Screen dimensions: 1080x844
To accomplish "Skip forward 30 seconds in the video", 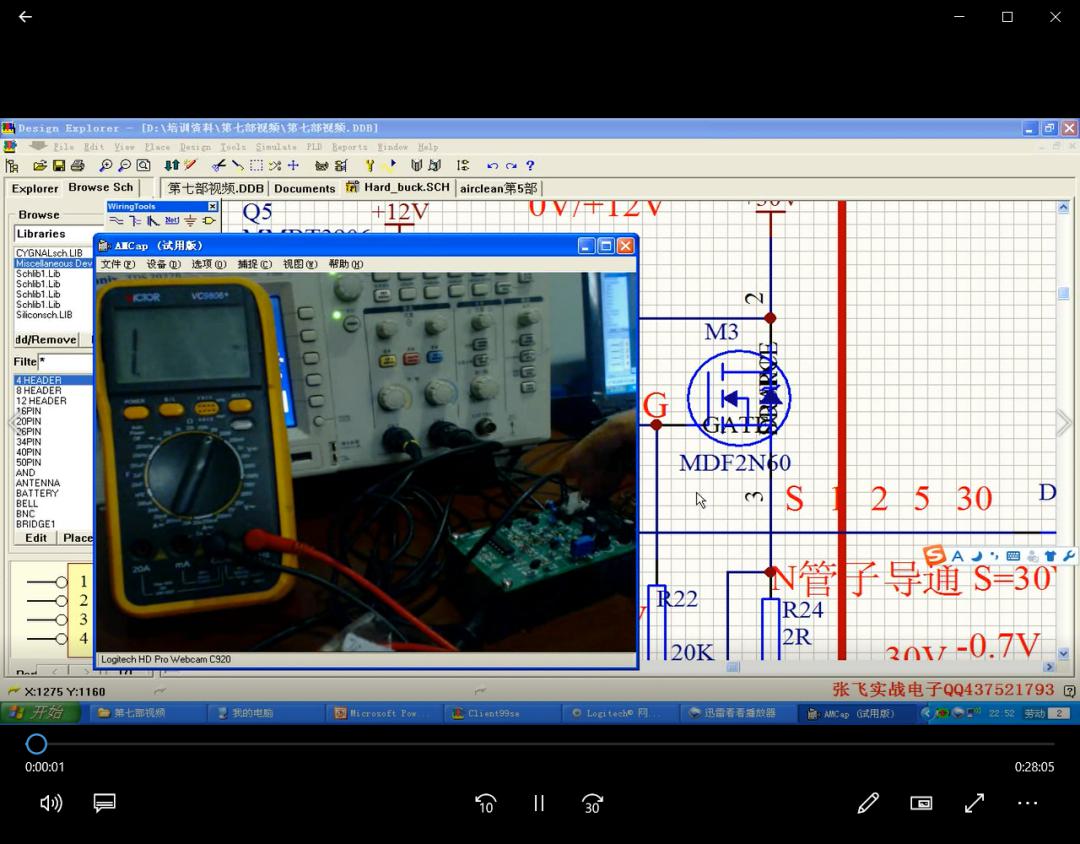I will coord(592,803).
